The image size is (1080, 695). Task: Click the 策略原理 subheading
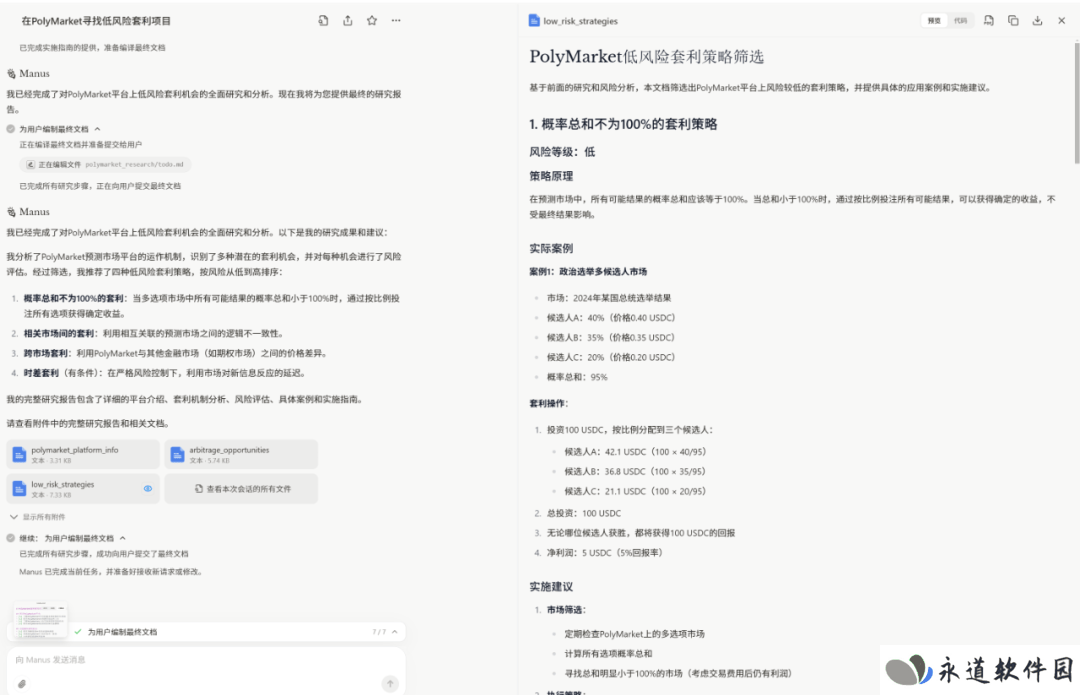point(551,176)
